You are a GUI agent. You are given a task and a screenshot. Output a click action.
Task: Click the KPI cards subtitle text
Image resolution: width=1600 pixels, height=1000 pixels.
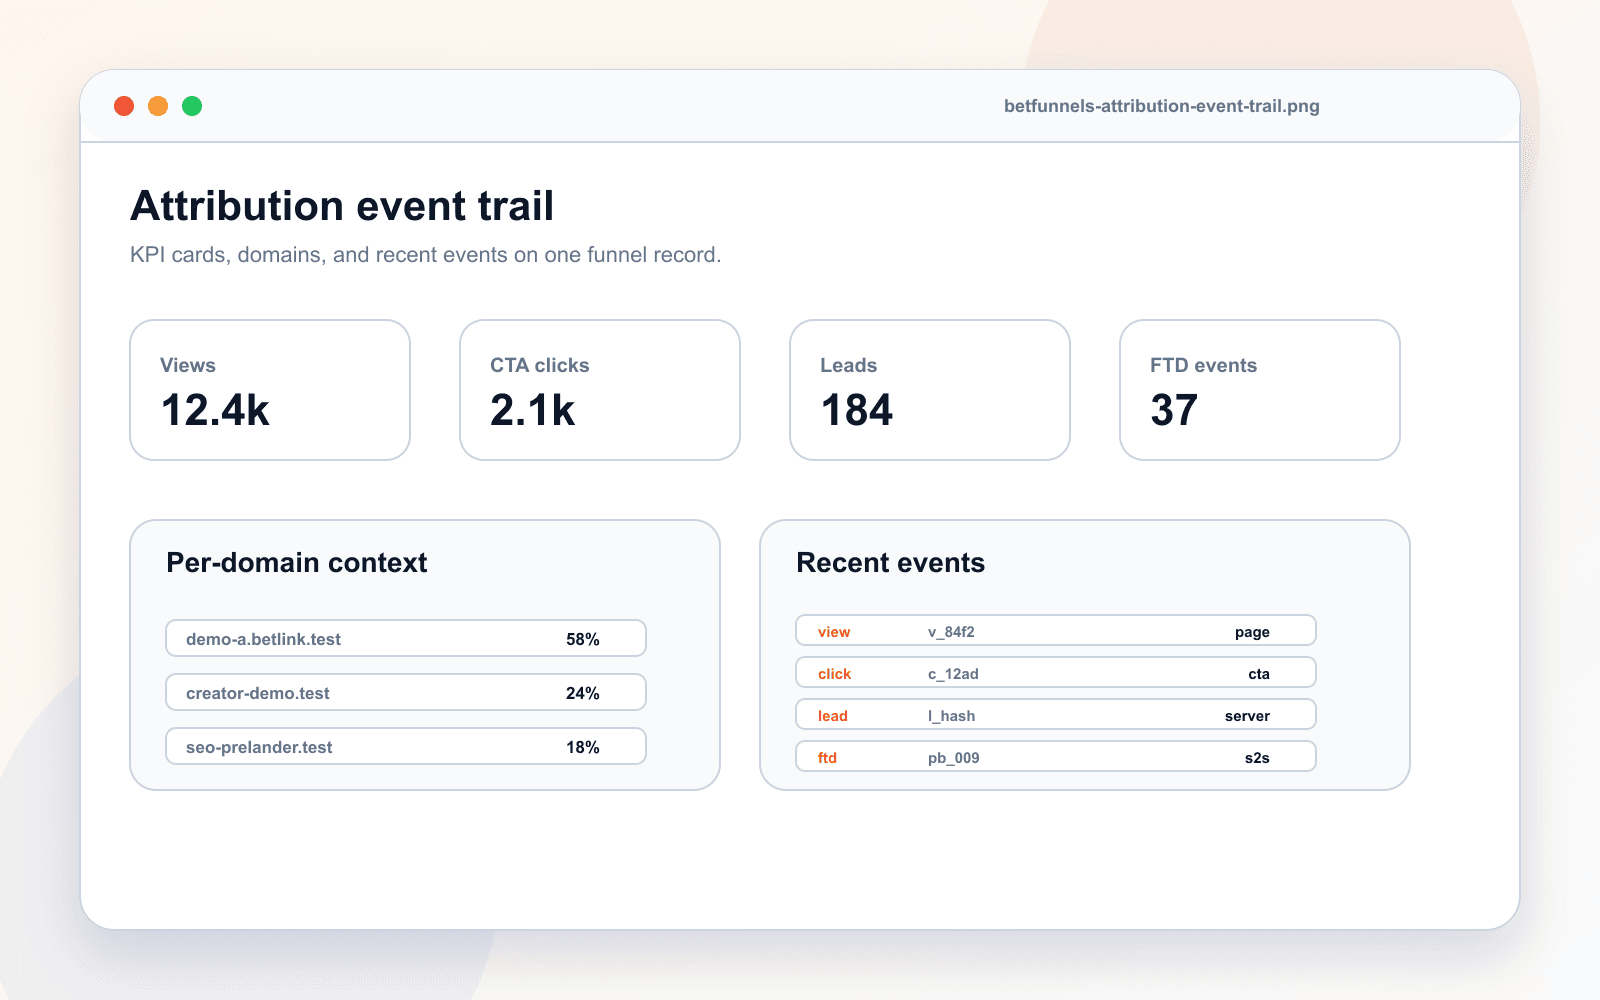click(x=425, y=255)
